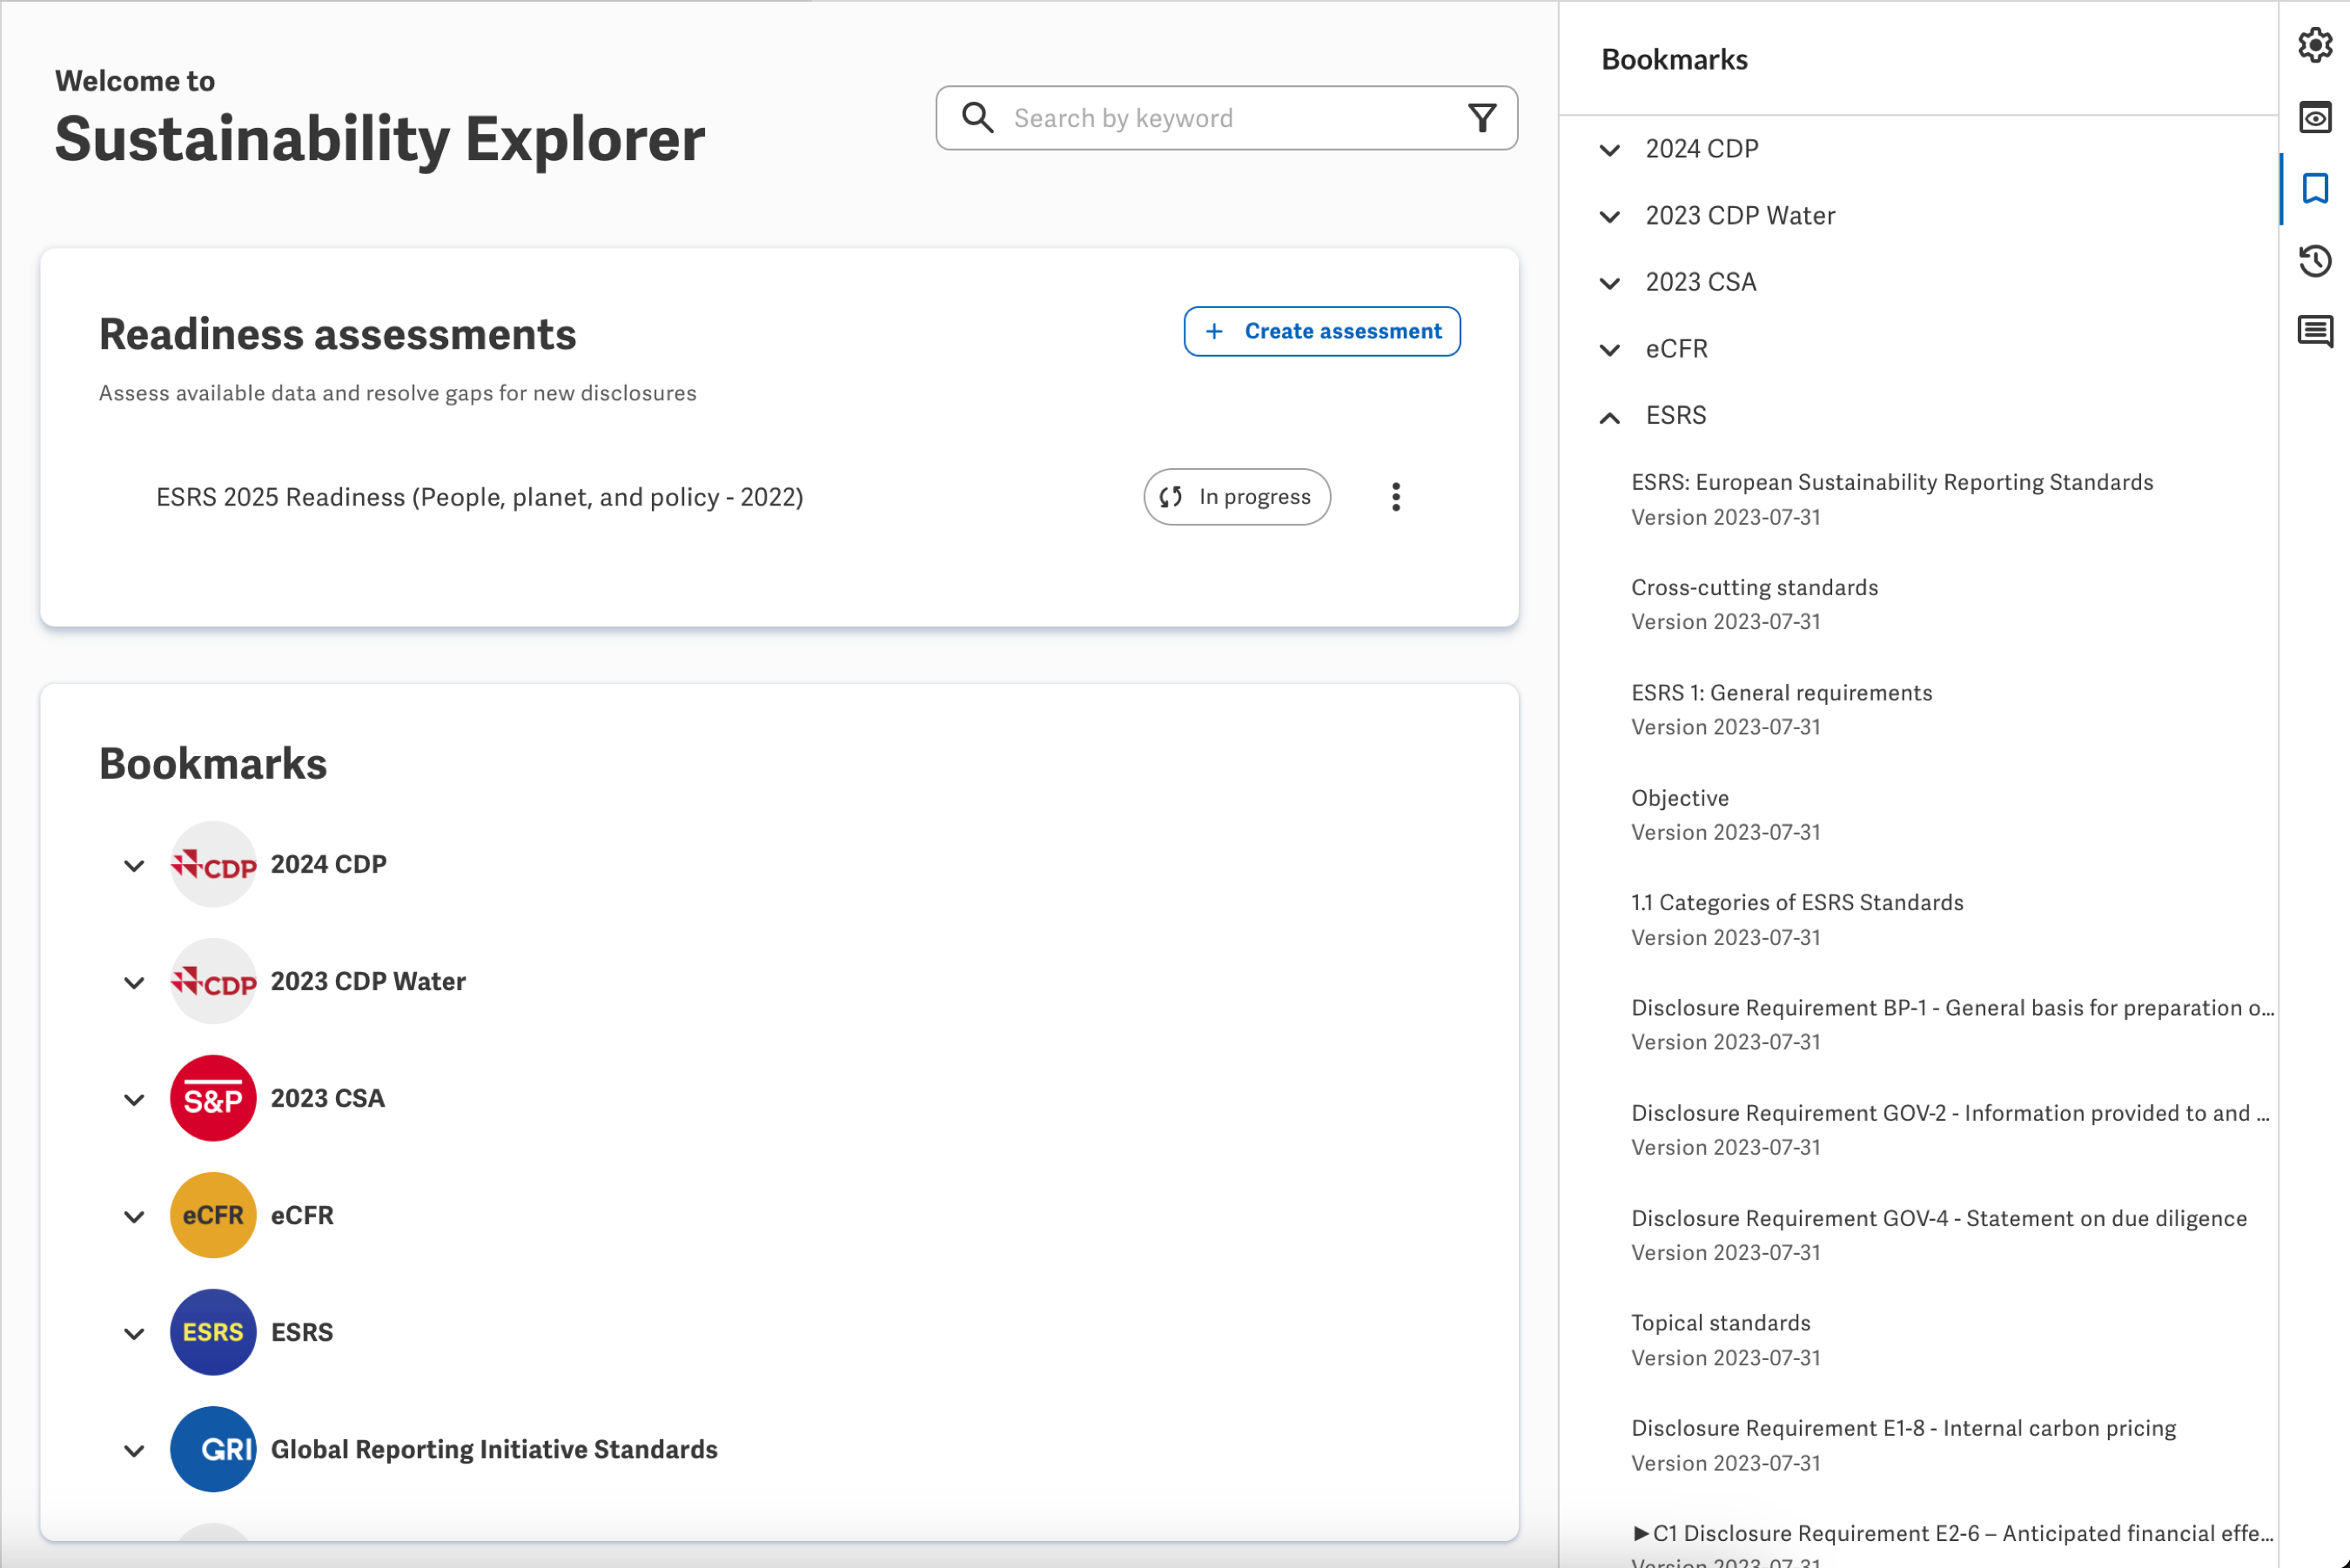Viewport: 2350px width, 1568px height.
Task: Click the ESRS circular logo
Action: pos(213,1332)
